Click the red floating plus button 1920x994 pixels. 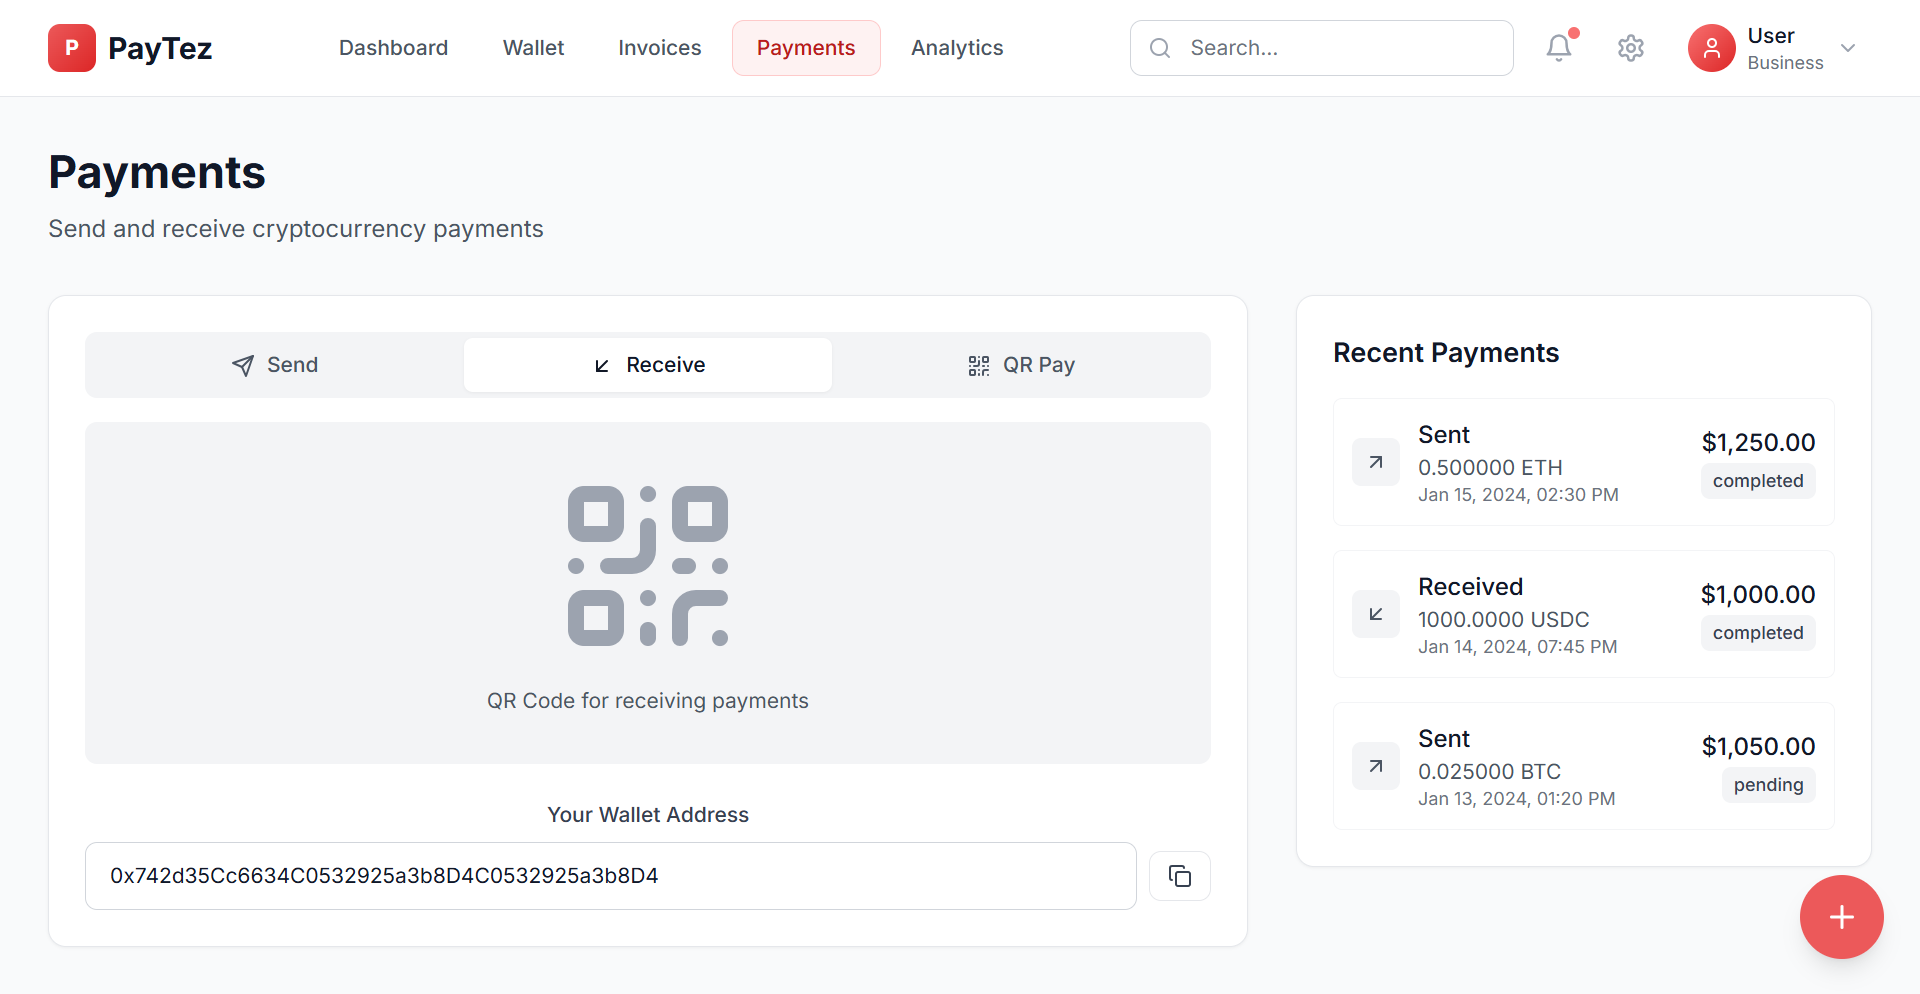point(1841,917)
